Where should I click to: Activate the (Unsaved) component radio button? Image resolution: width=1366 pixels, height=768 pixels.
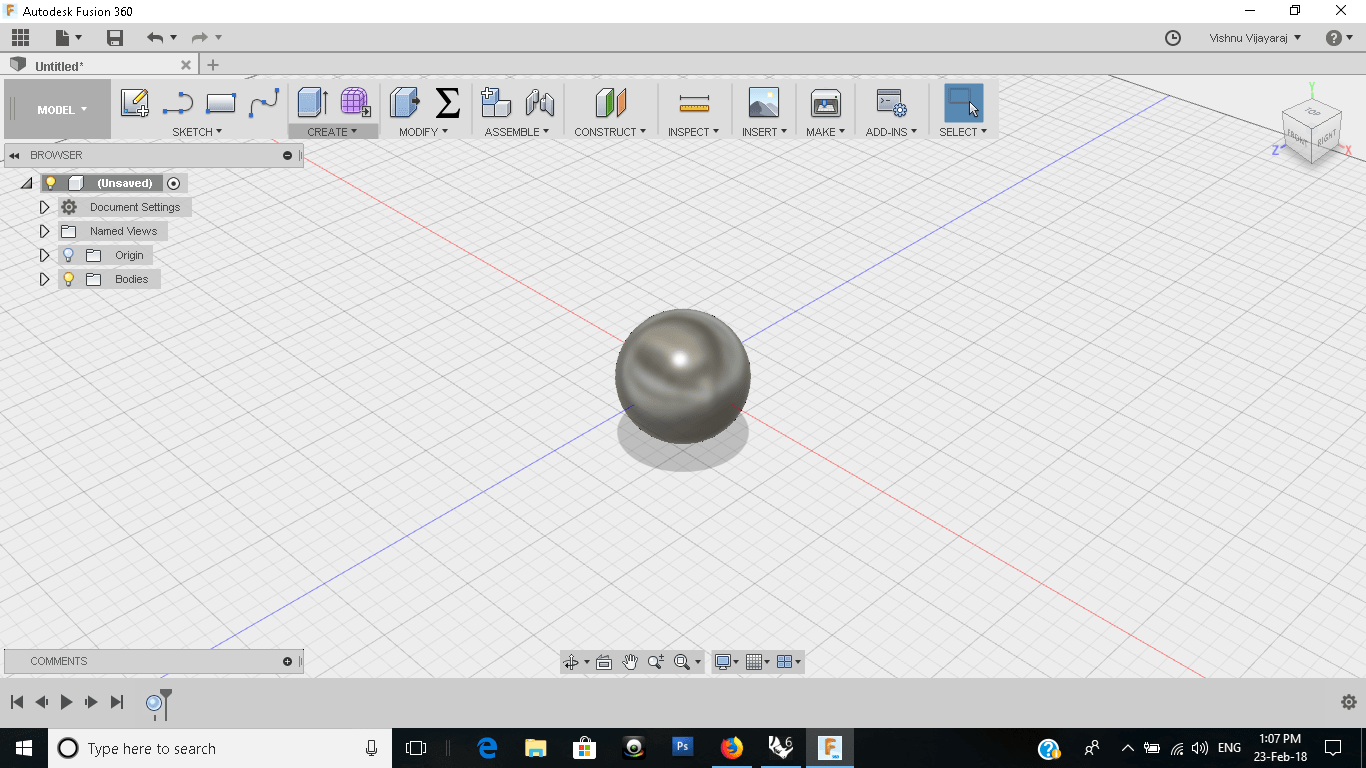(174, 184)
